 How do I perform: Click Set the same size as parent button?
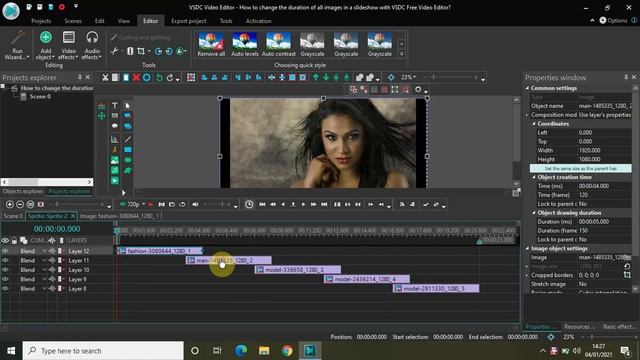[580, 168]
